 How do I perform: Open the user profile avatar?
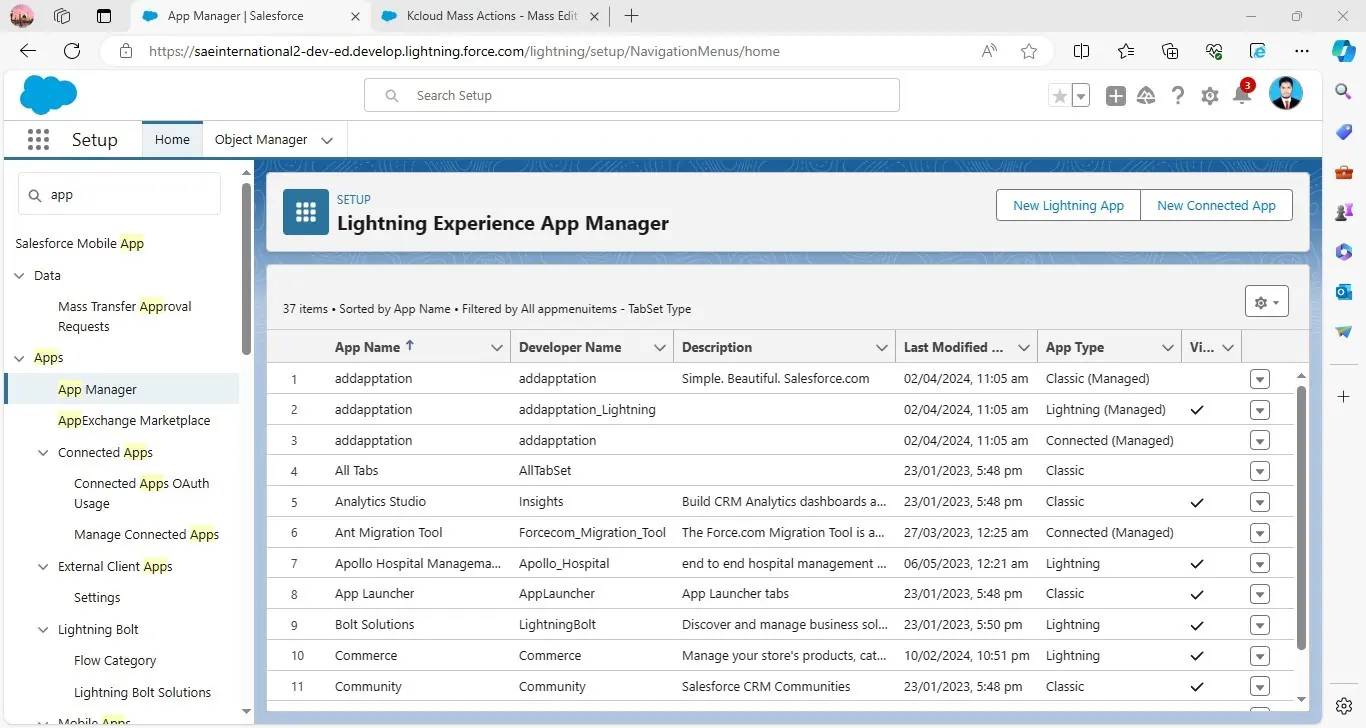point(1285,95)
